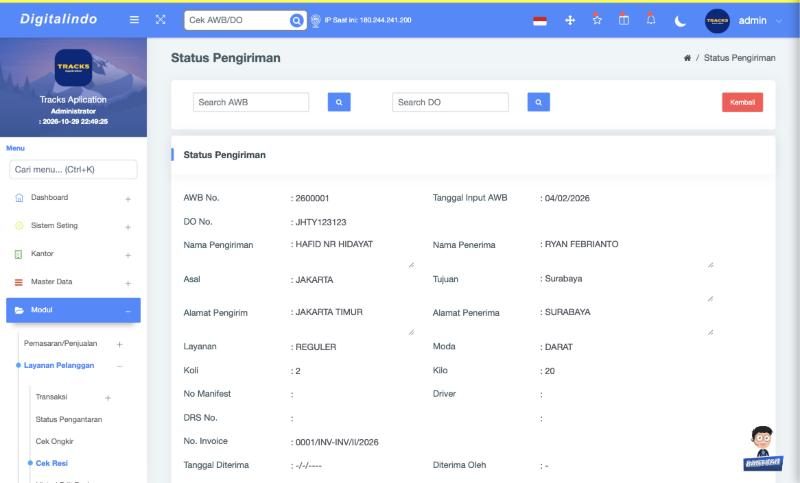This screenshot has width=800, height=483.
Task: Open the Transaksi submenu item
Action: 52,397
